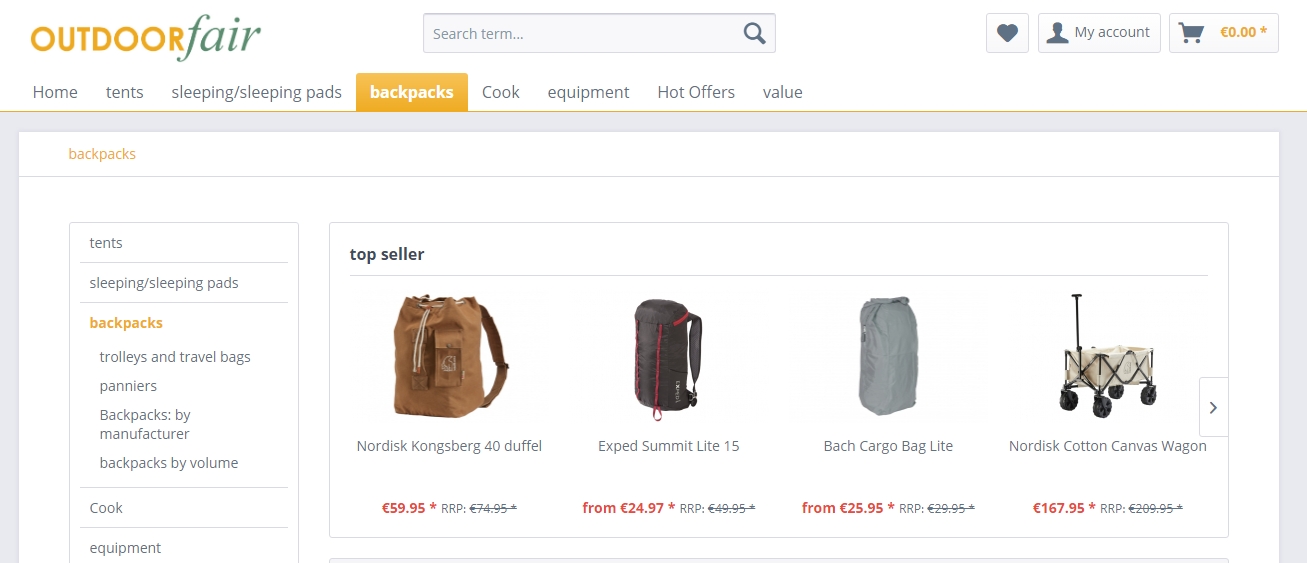Click the backpacks breadcrumb link
The width and height of the screenshot is (1307, 563).
pos(102,154)
